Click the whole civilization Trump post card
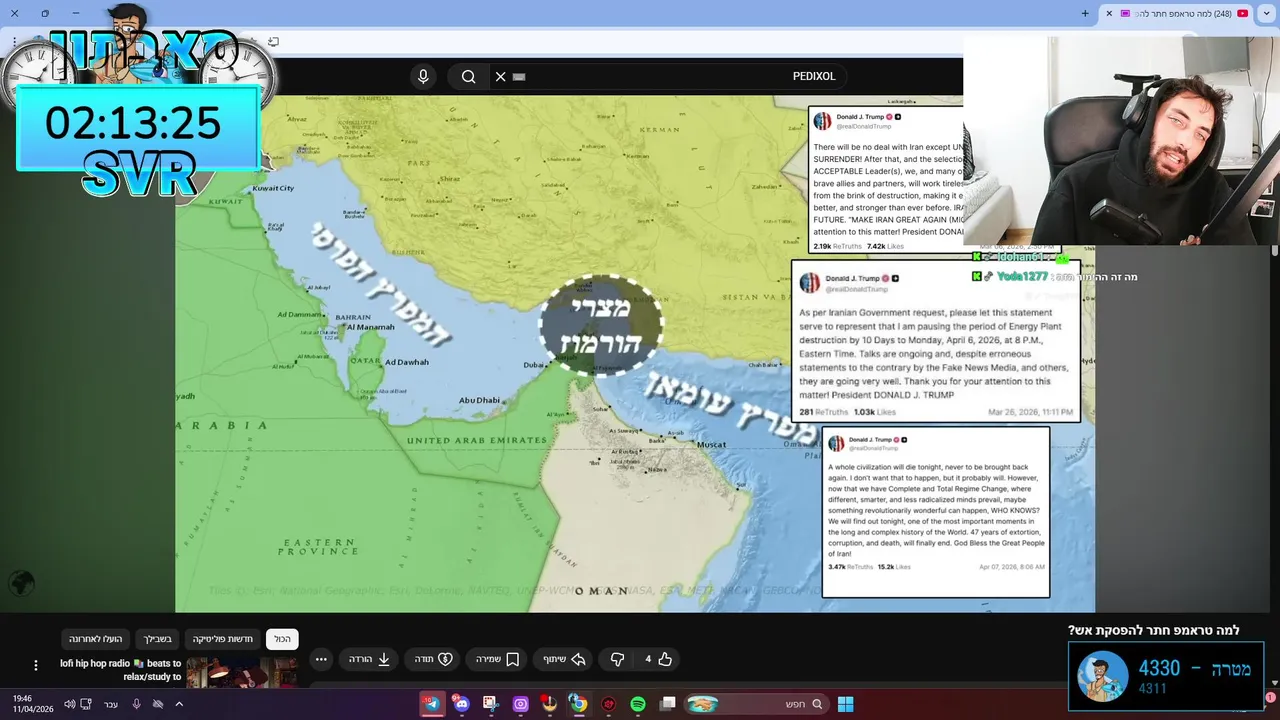The image size is (1280, 720). tap(936, 512)
